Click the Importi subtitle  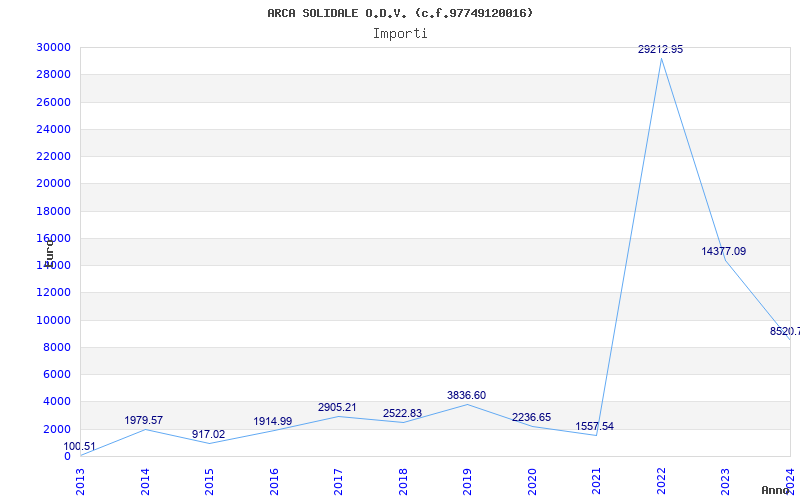[400, 34]
